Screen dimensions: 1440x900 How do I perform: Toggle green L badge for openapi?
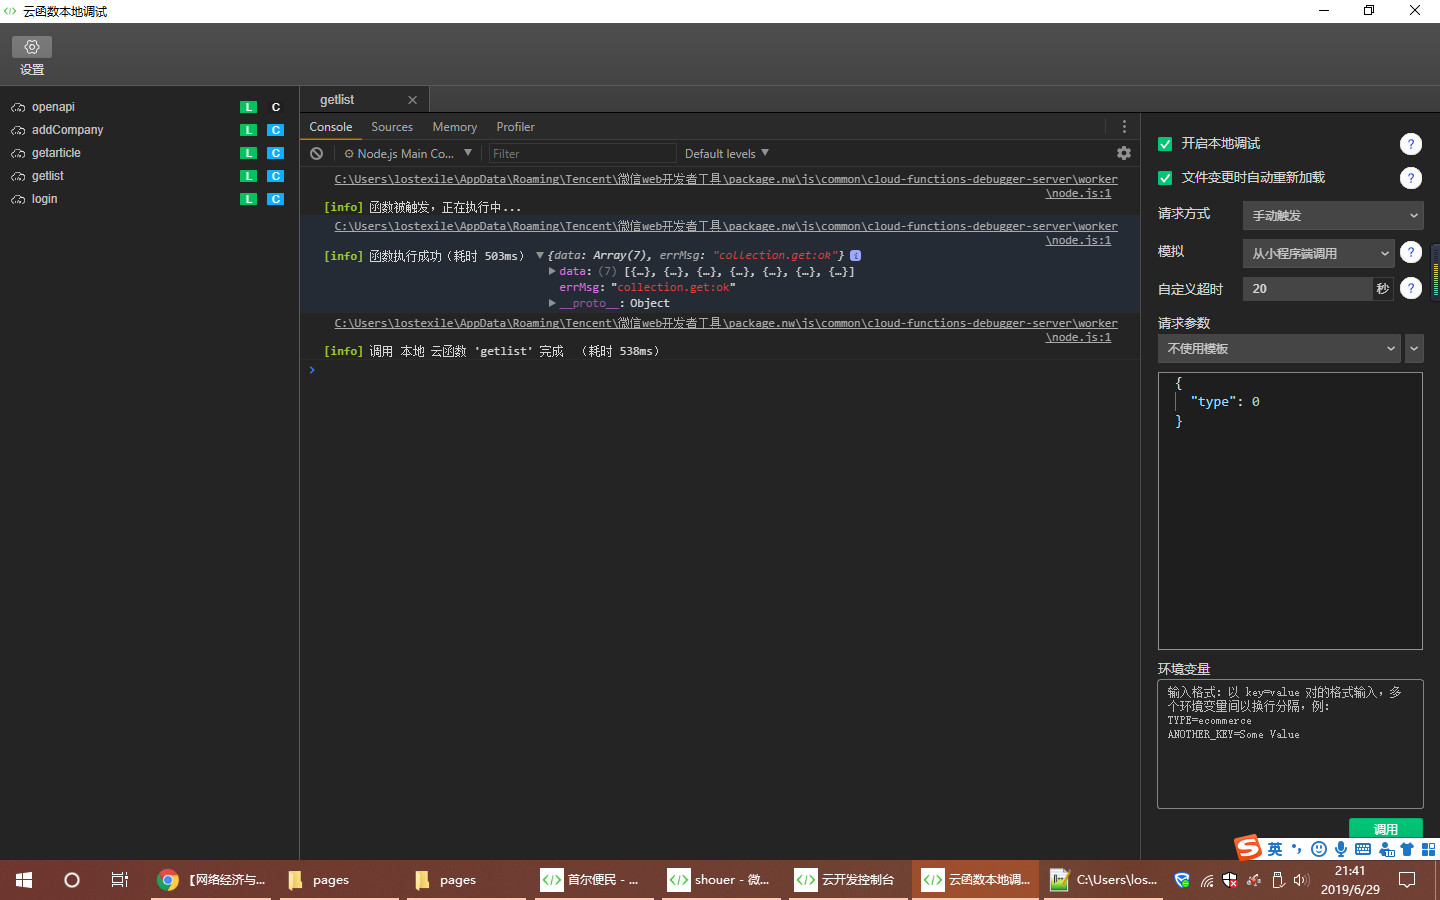click(248, 107)
